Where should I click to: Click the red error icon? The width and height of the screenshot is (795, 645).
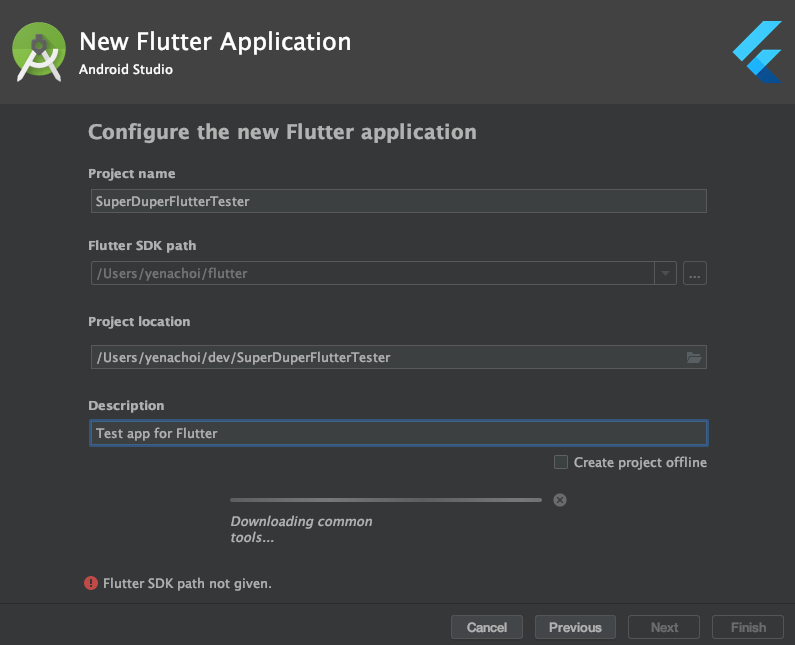92,583
